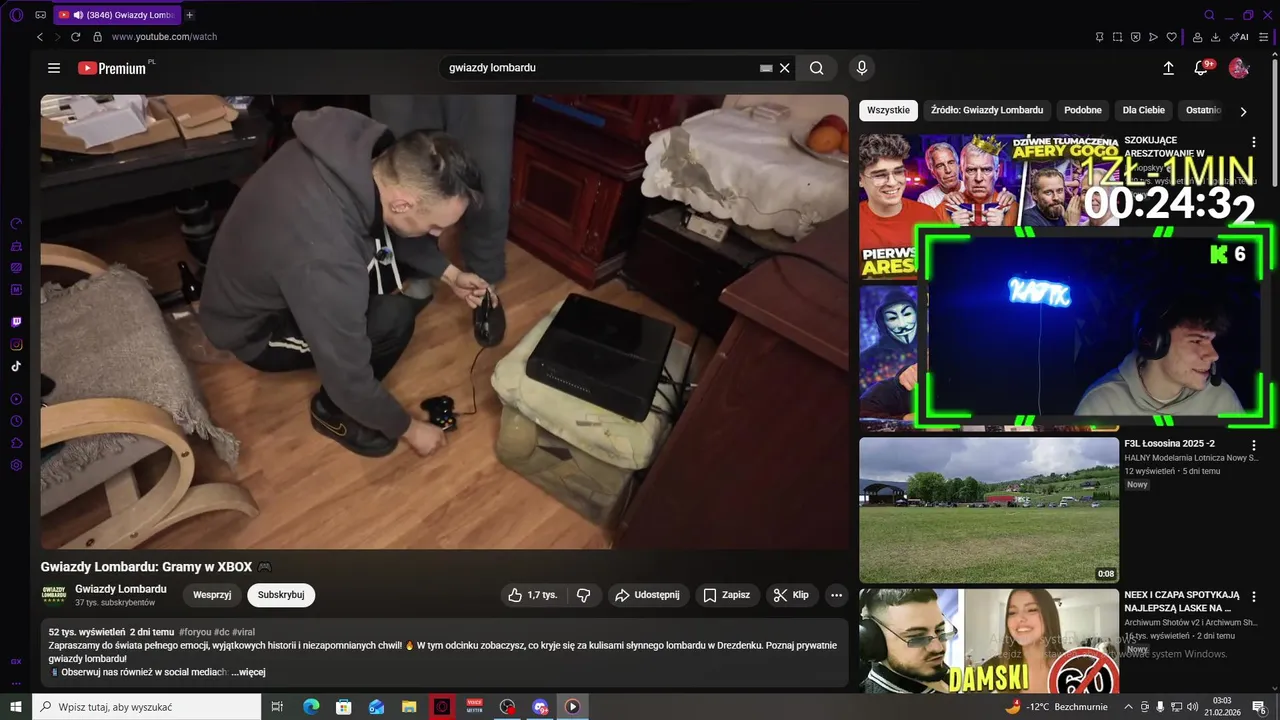Click the address bar URL
1280x720 pixels.
[164, 37]
